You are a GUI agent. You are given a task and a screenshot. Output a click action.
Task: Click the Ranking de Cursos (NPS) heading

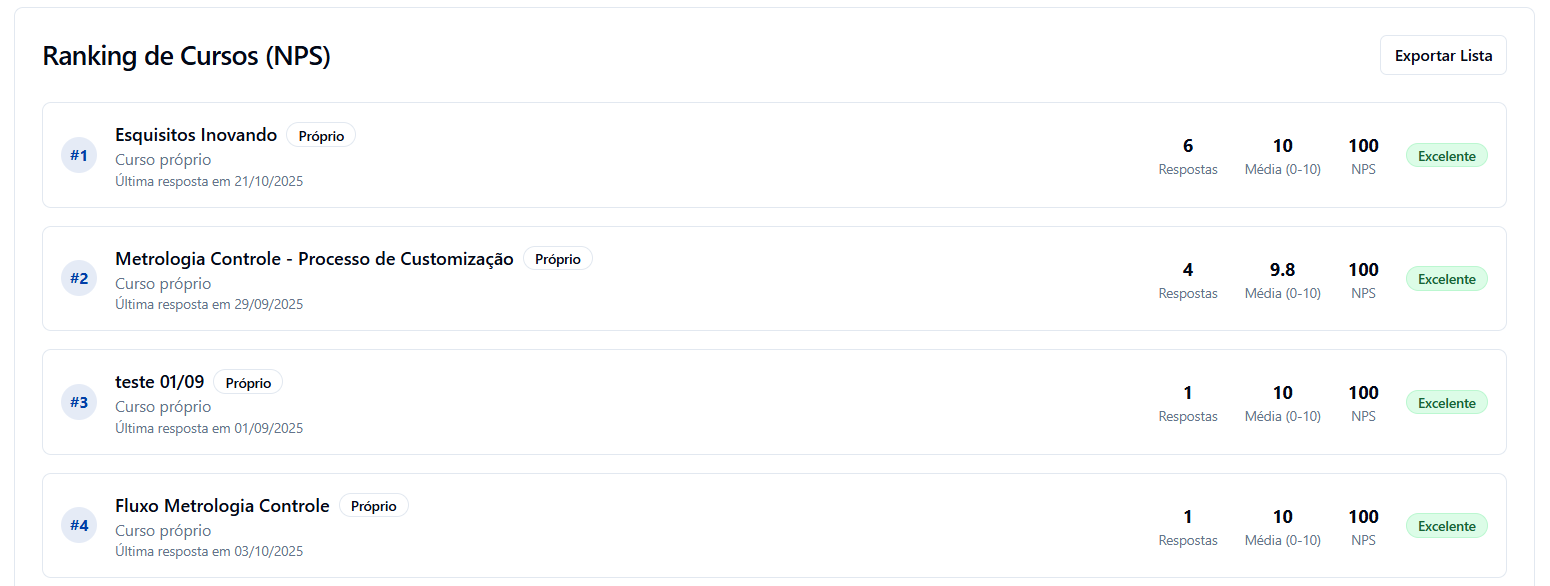(186, 57)
